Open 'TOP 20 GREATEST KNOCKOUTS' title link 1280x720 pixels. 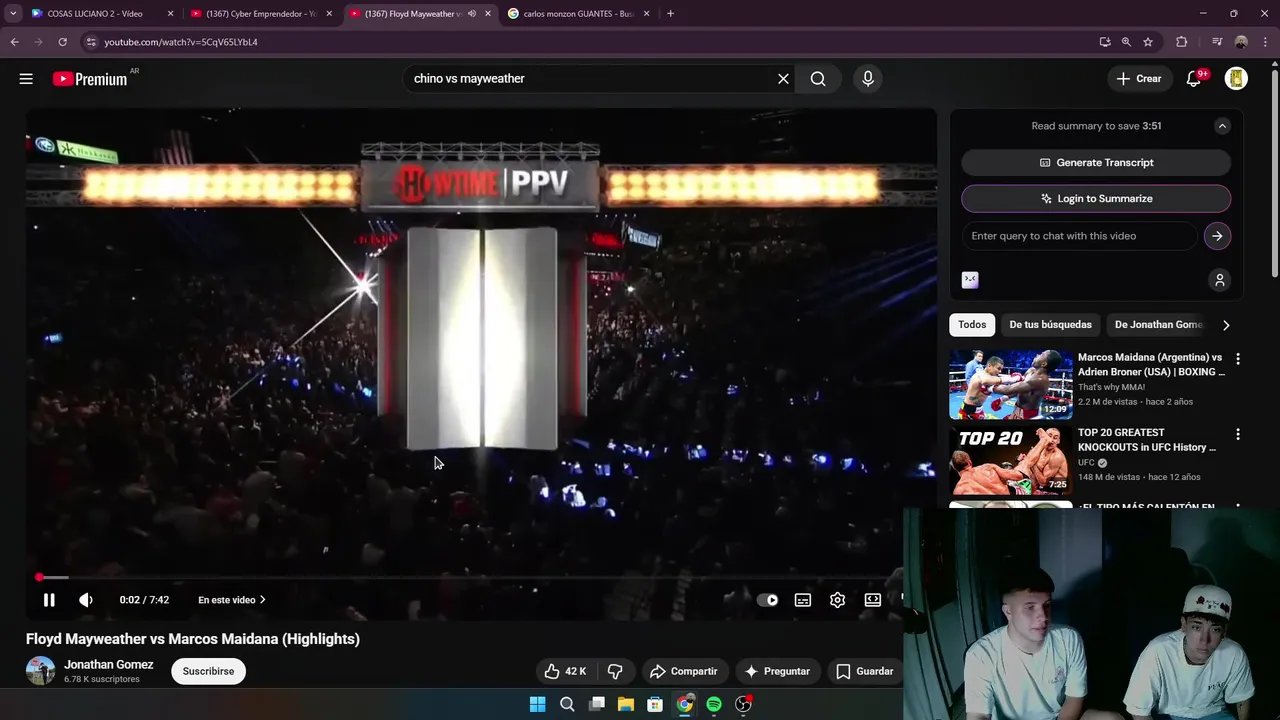tap(1147, 440)
